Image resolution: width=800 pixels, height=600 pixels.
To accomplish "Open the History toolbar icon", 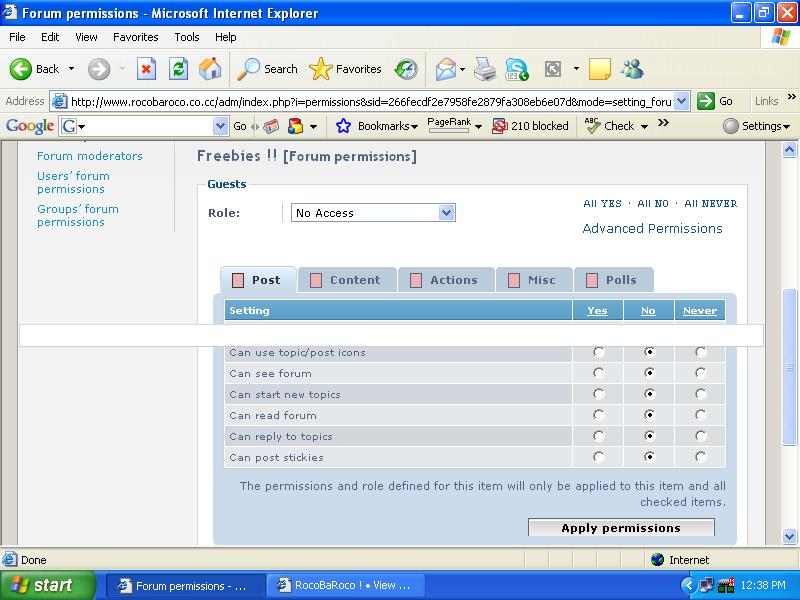I will pos(406,69).
